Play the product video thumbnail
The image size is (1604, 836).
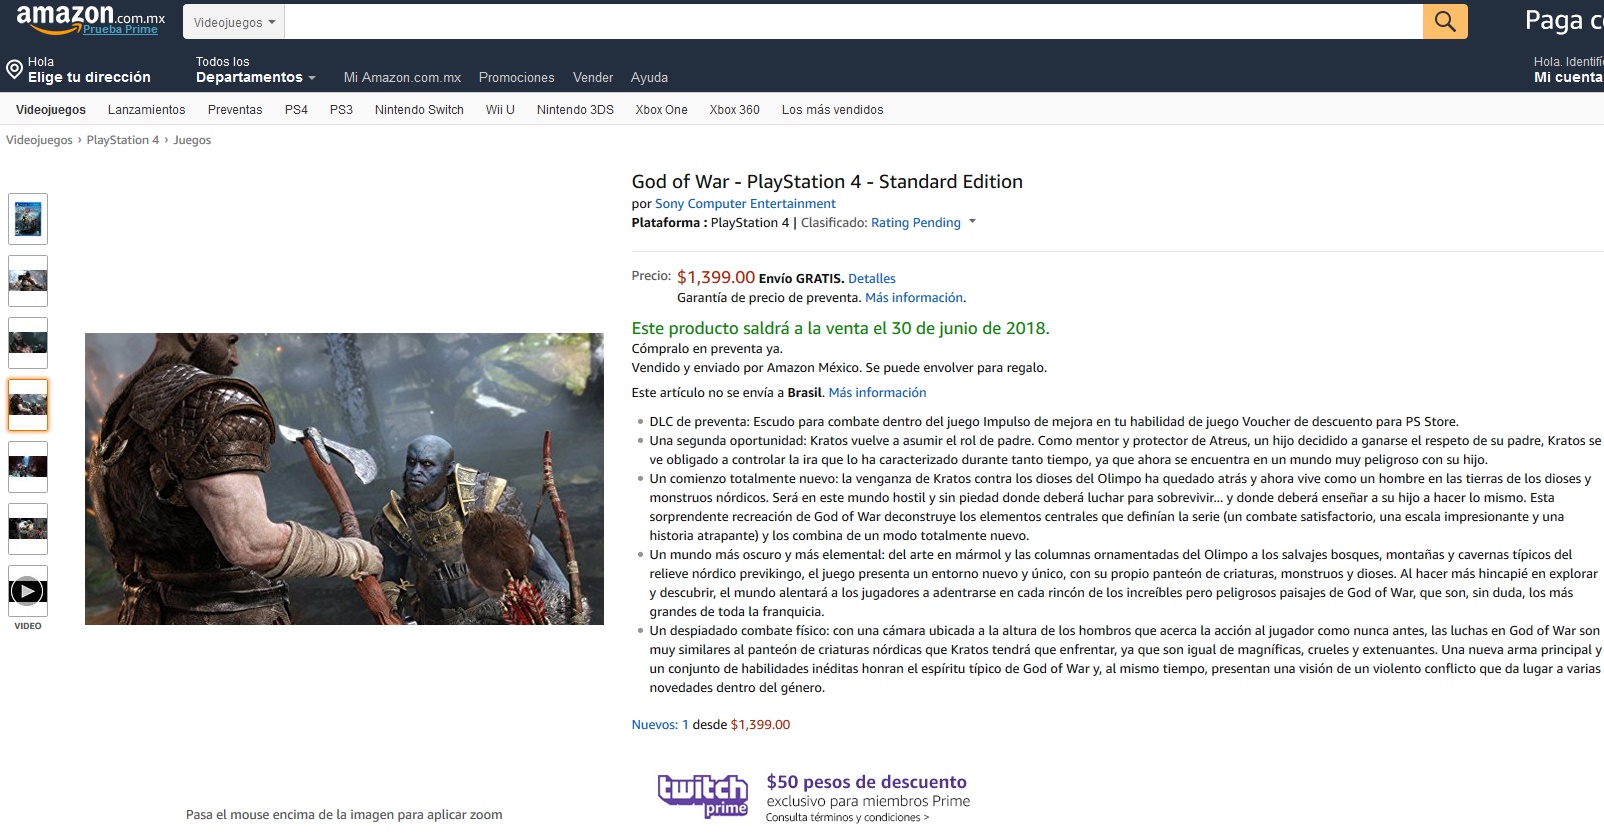coord(28,591)
